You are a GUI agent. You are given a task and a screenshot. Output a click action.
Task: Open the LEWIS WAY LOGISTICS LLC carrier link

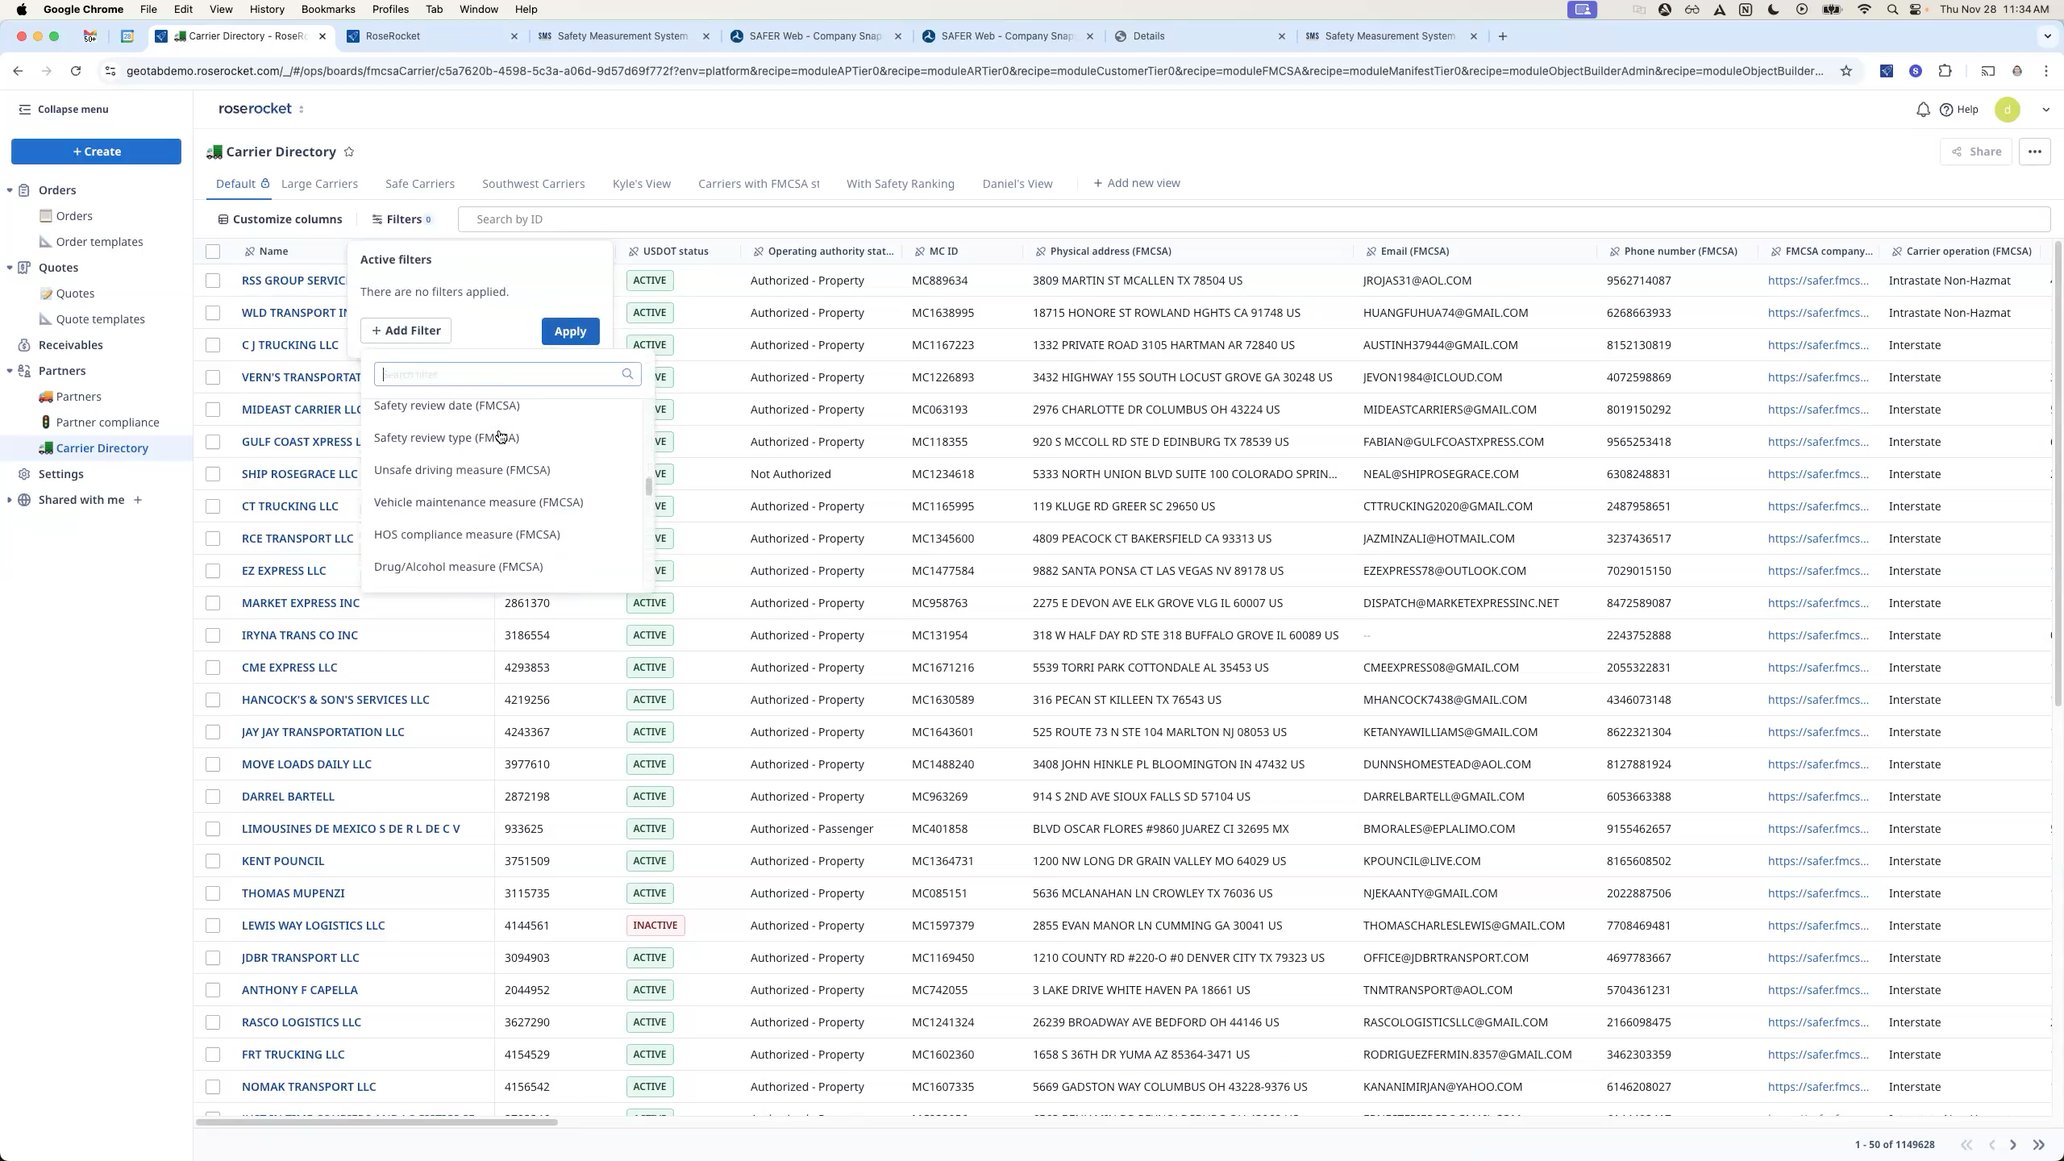click(x=313, y=926)
